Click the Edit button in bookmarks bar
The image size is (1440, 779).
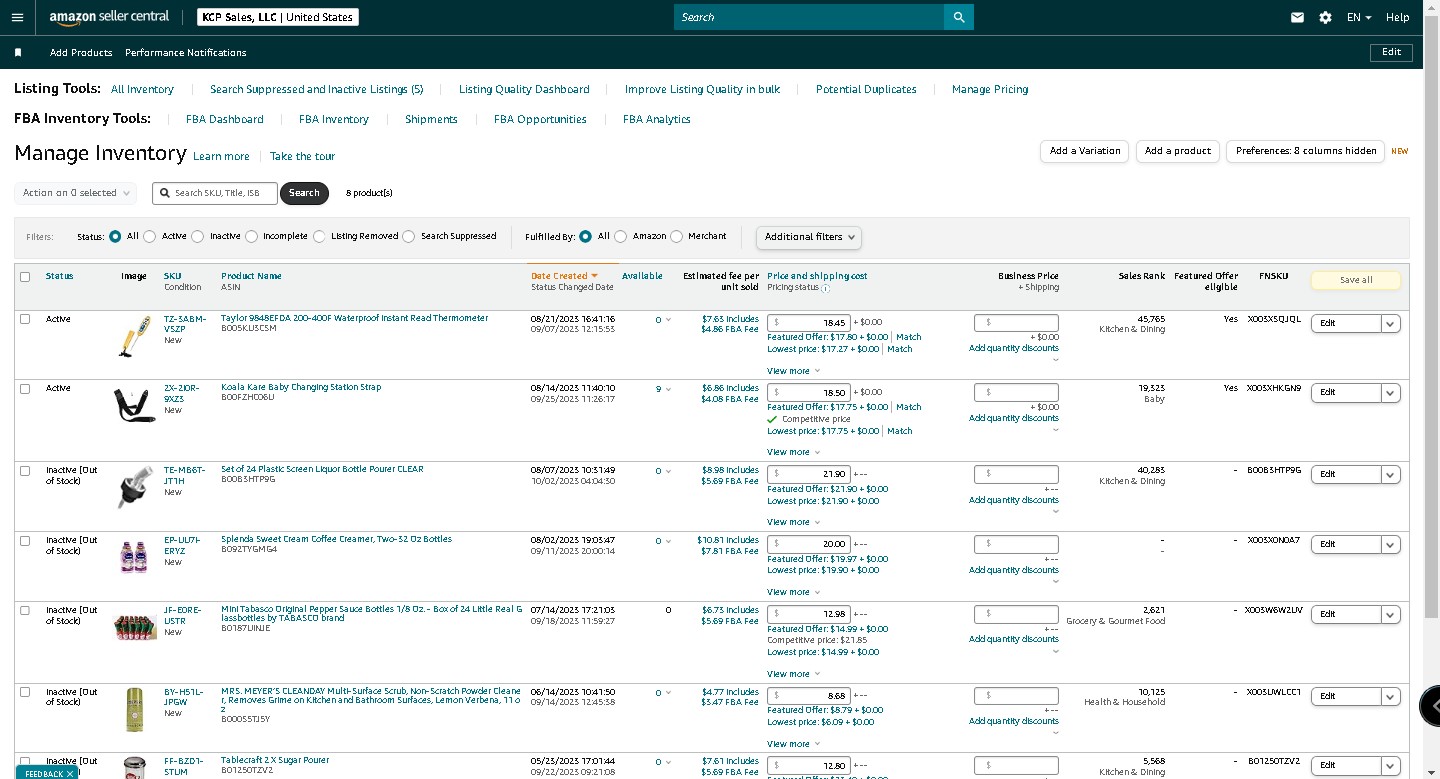(x=1391, y=52)
